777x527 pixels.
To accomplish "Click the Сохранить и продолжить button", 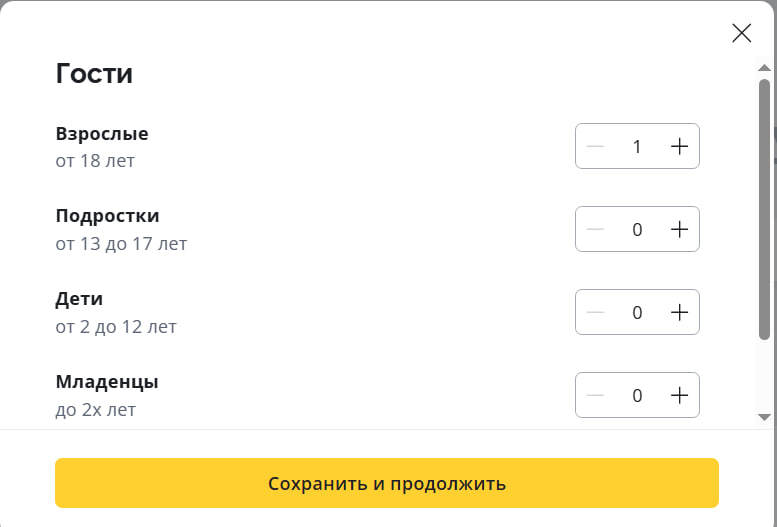I will point(386,484).
